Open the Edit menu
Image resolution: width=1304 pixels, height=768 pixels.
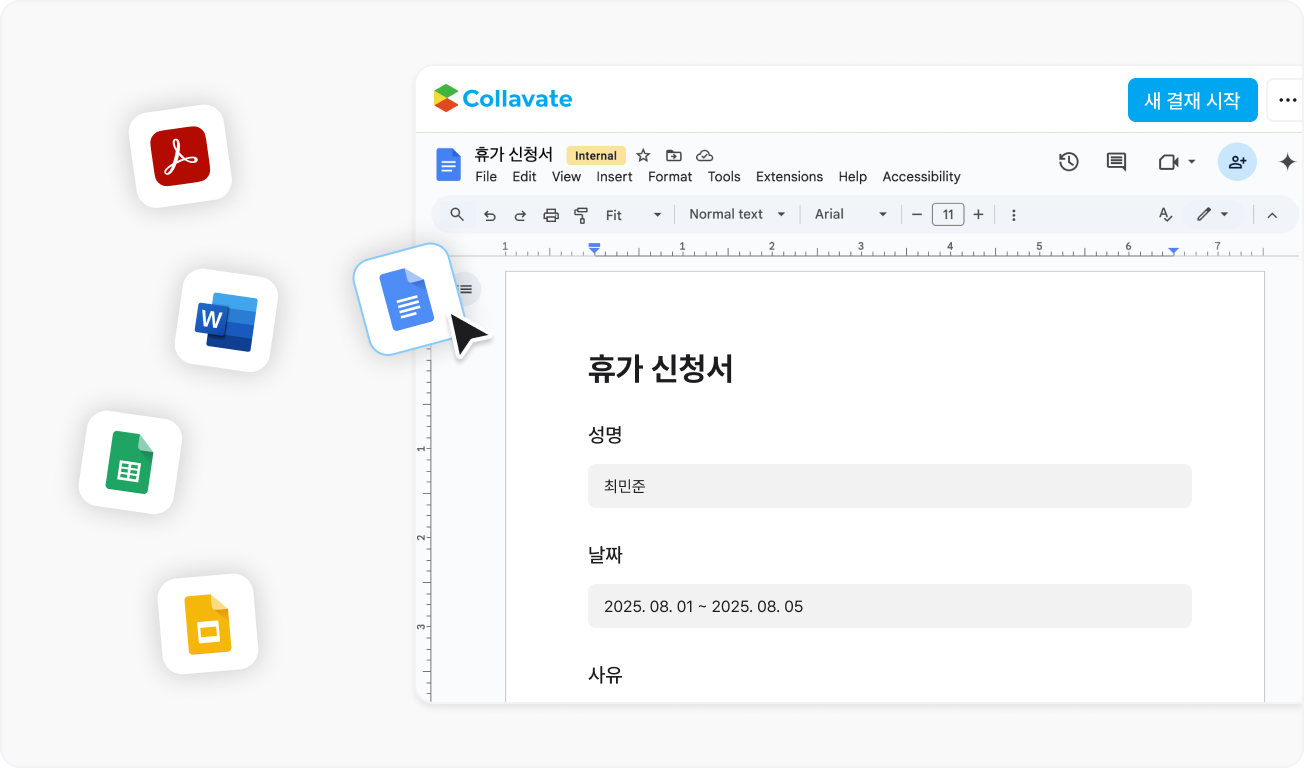524,176
